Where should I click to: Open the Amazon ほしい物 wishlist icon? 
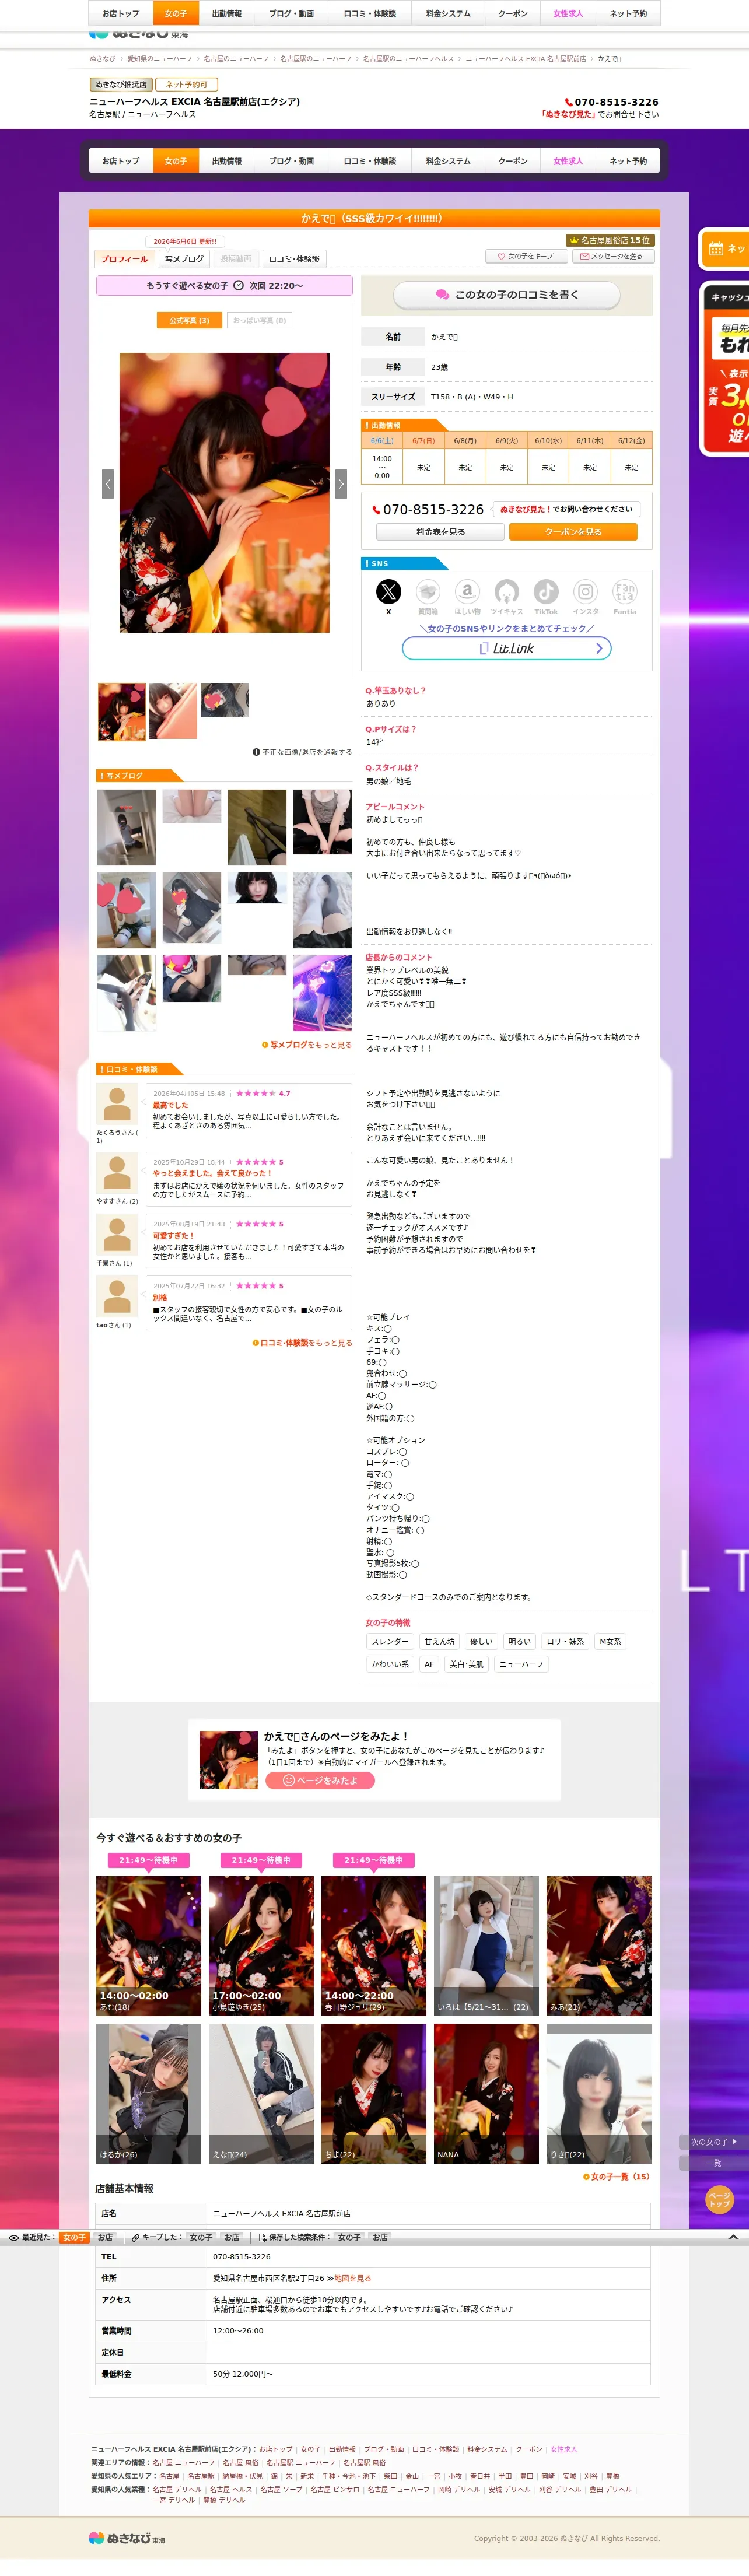(x=467, y=591)
